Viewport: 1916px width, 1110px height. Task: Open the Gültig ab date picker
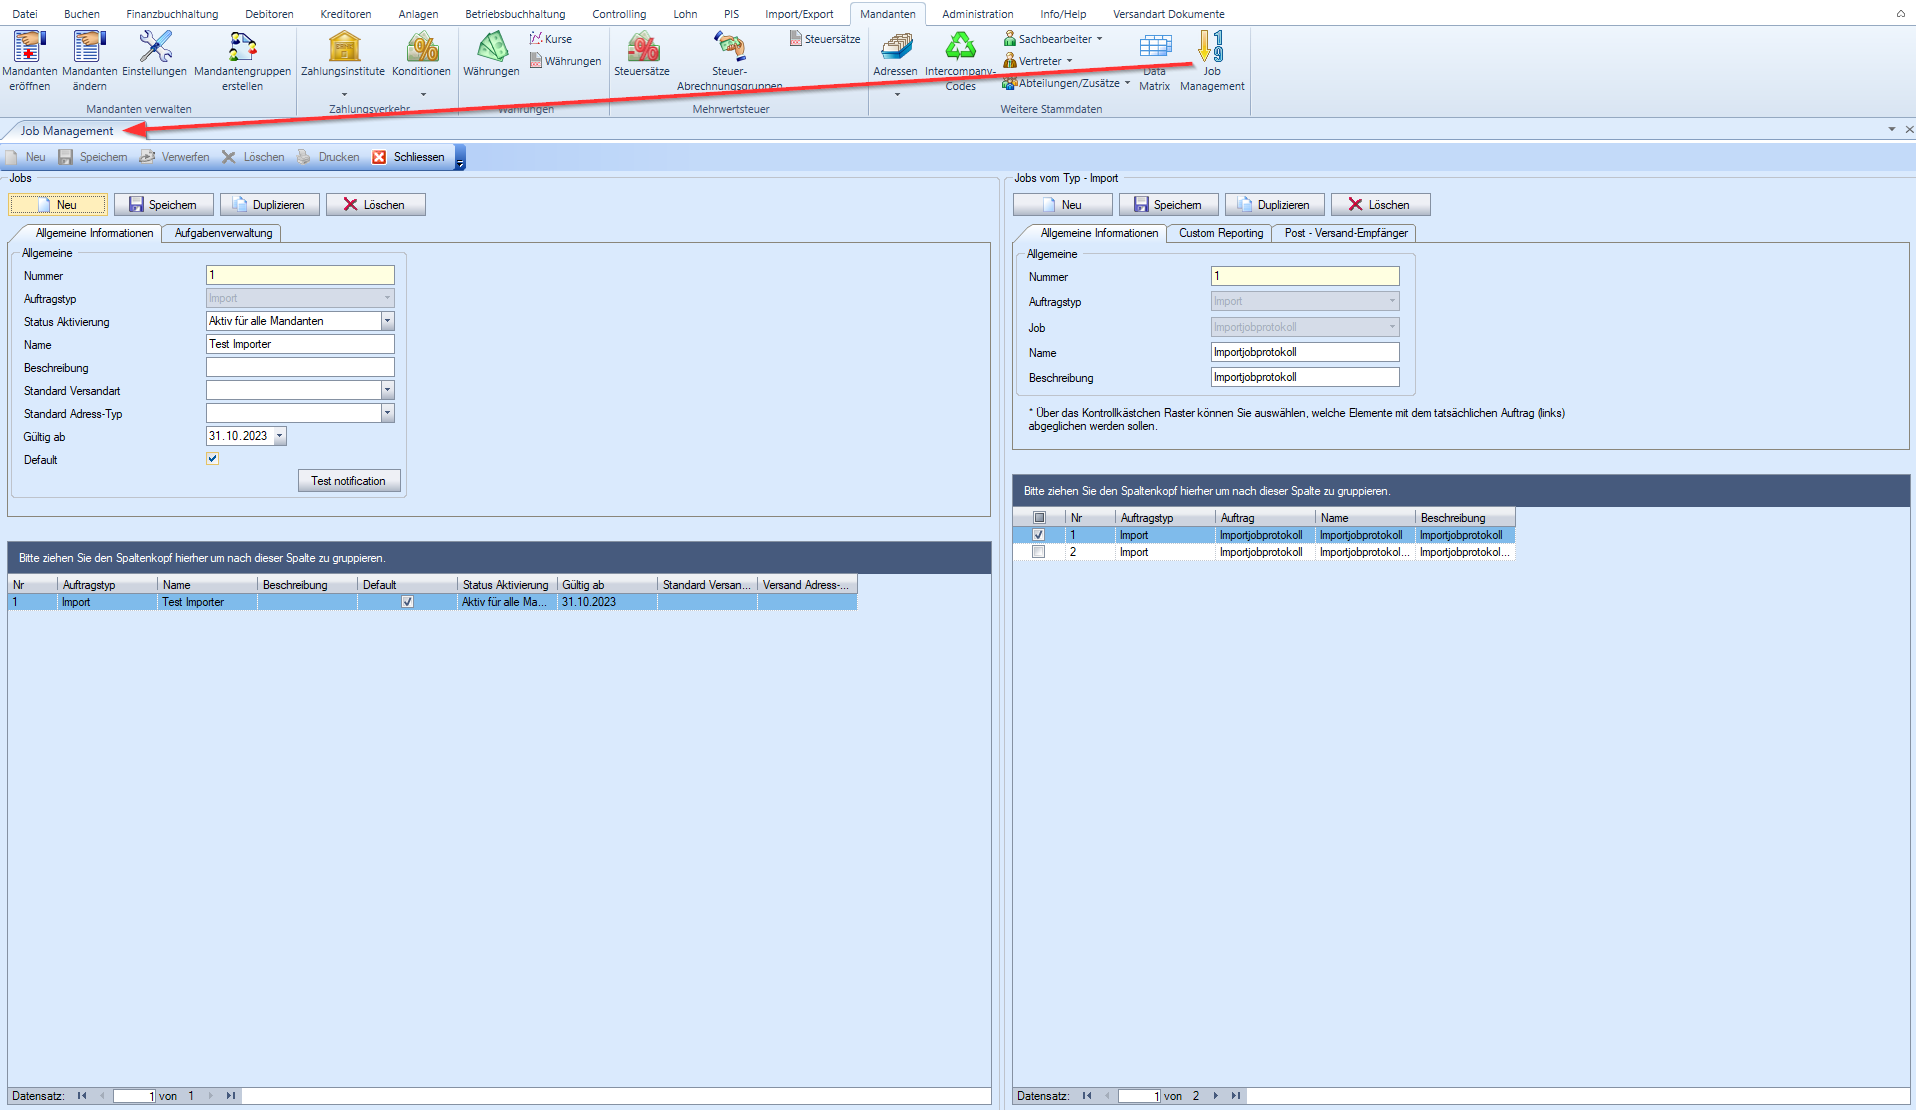(x=280, y=436)
